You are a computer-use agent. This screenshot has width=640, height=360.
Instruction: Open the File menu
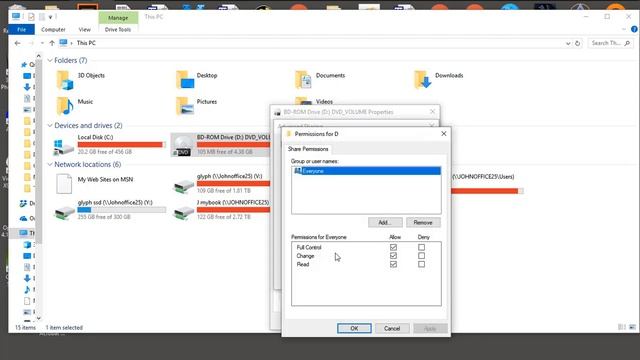(22, 29)
